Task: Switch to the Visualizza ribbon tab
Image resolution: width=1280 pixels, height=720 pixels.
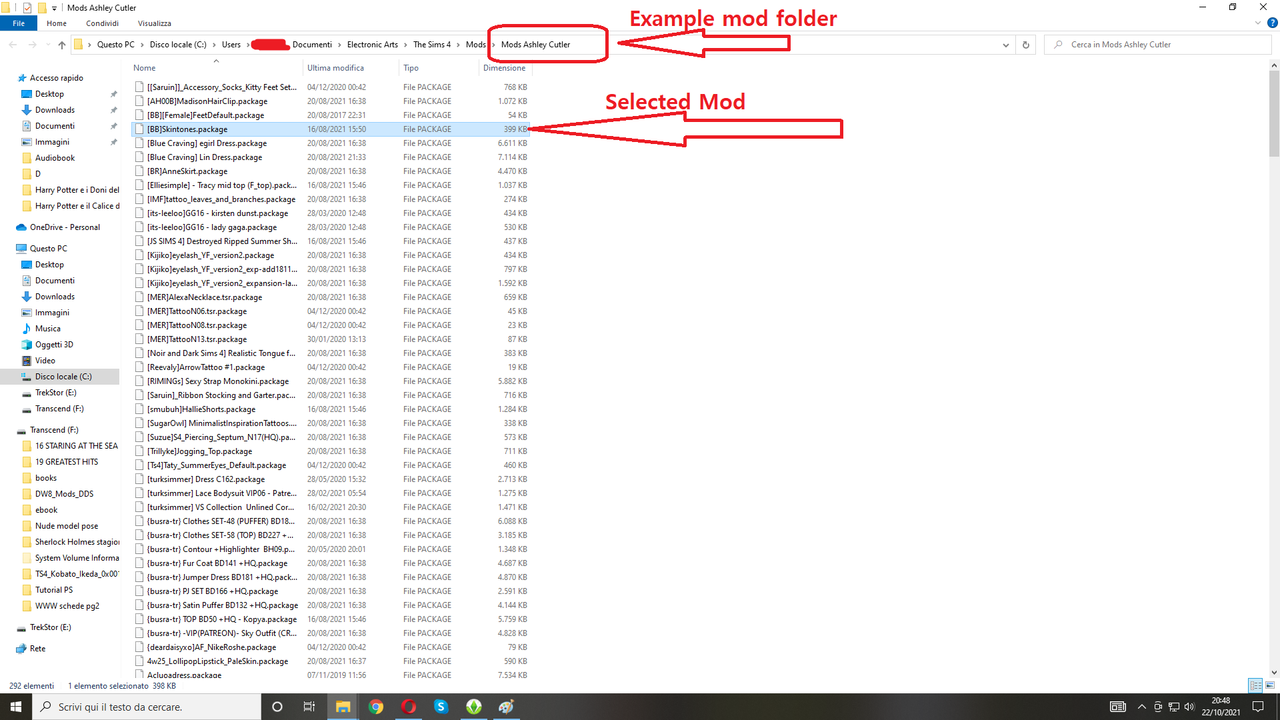Action: tap(154, 23)
